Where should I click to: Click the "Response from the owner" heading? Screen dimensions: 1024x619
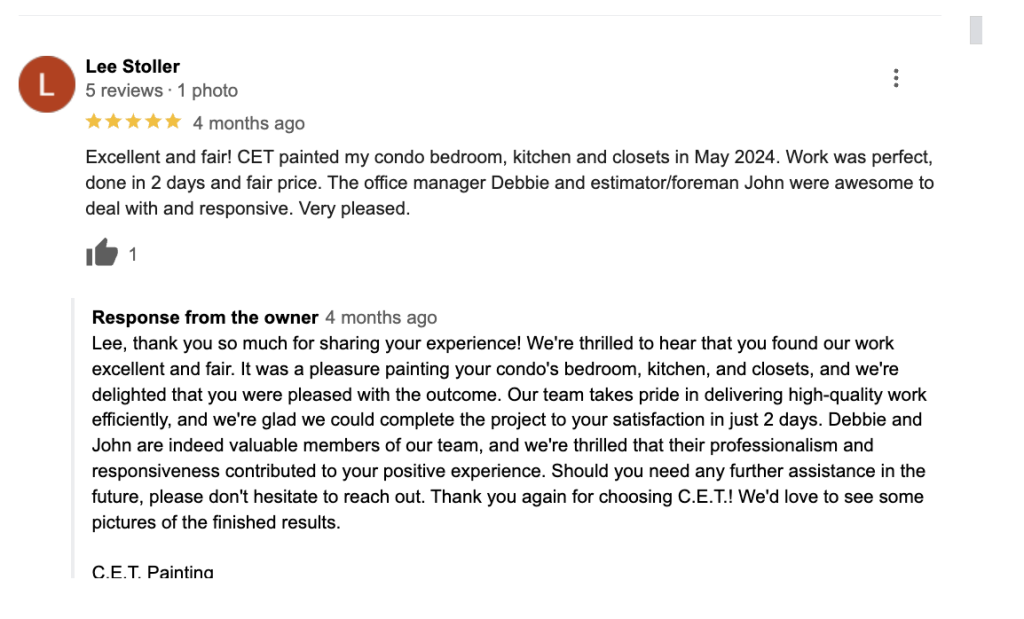pyautogui.click(x=205, y=318)
